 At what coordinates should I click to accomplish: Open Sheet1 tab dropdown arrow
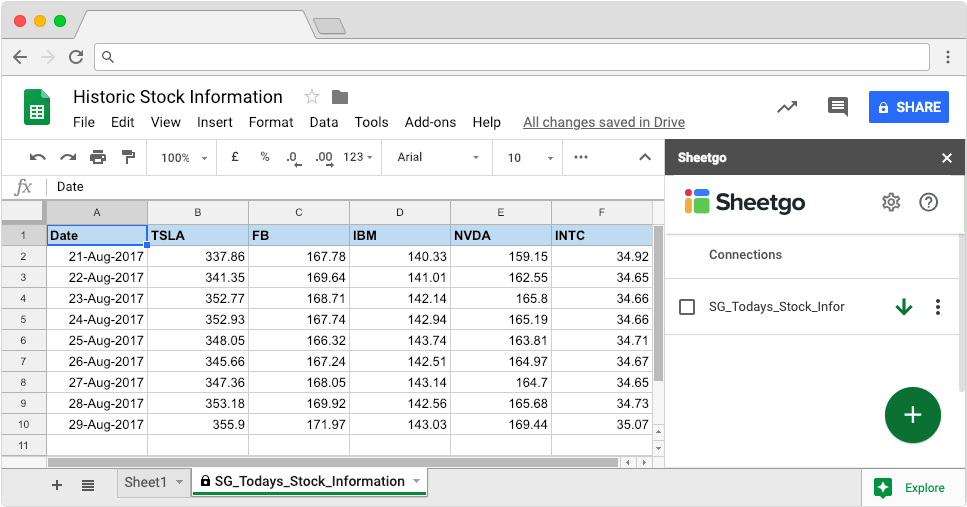pyautogui.click(x=179, y=482)
